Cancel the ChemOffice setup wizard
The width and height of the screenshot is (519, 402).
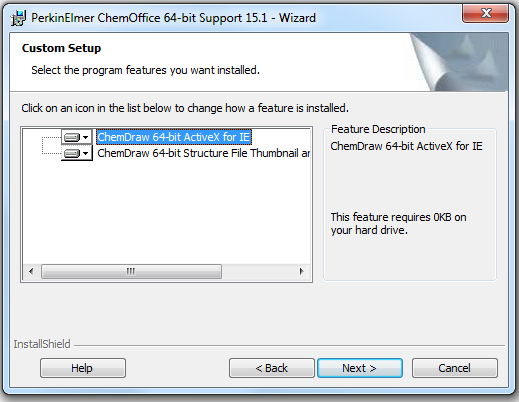coord(455,368)
